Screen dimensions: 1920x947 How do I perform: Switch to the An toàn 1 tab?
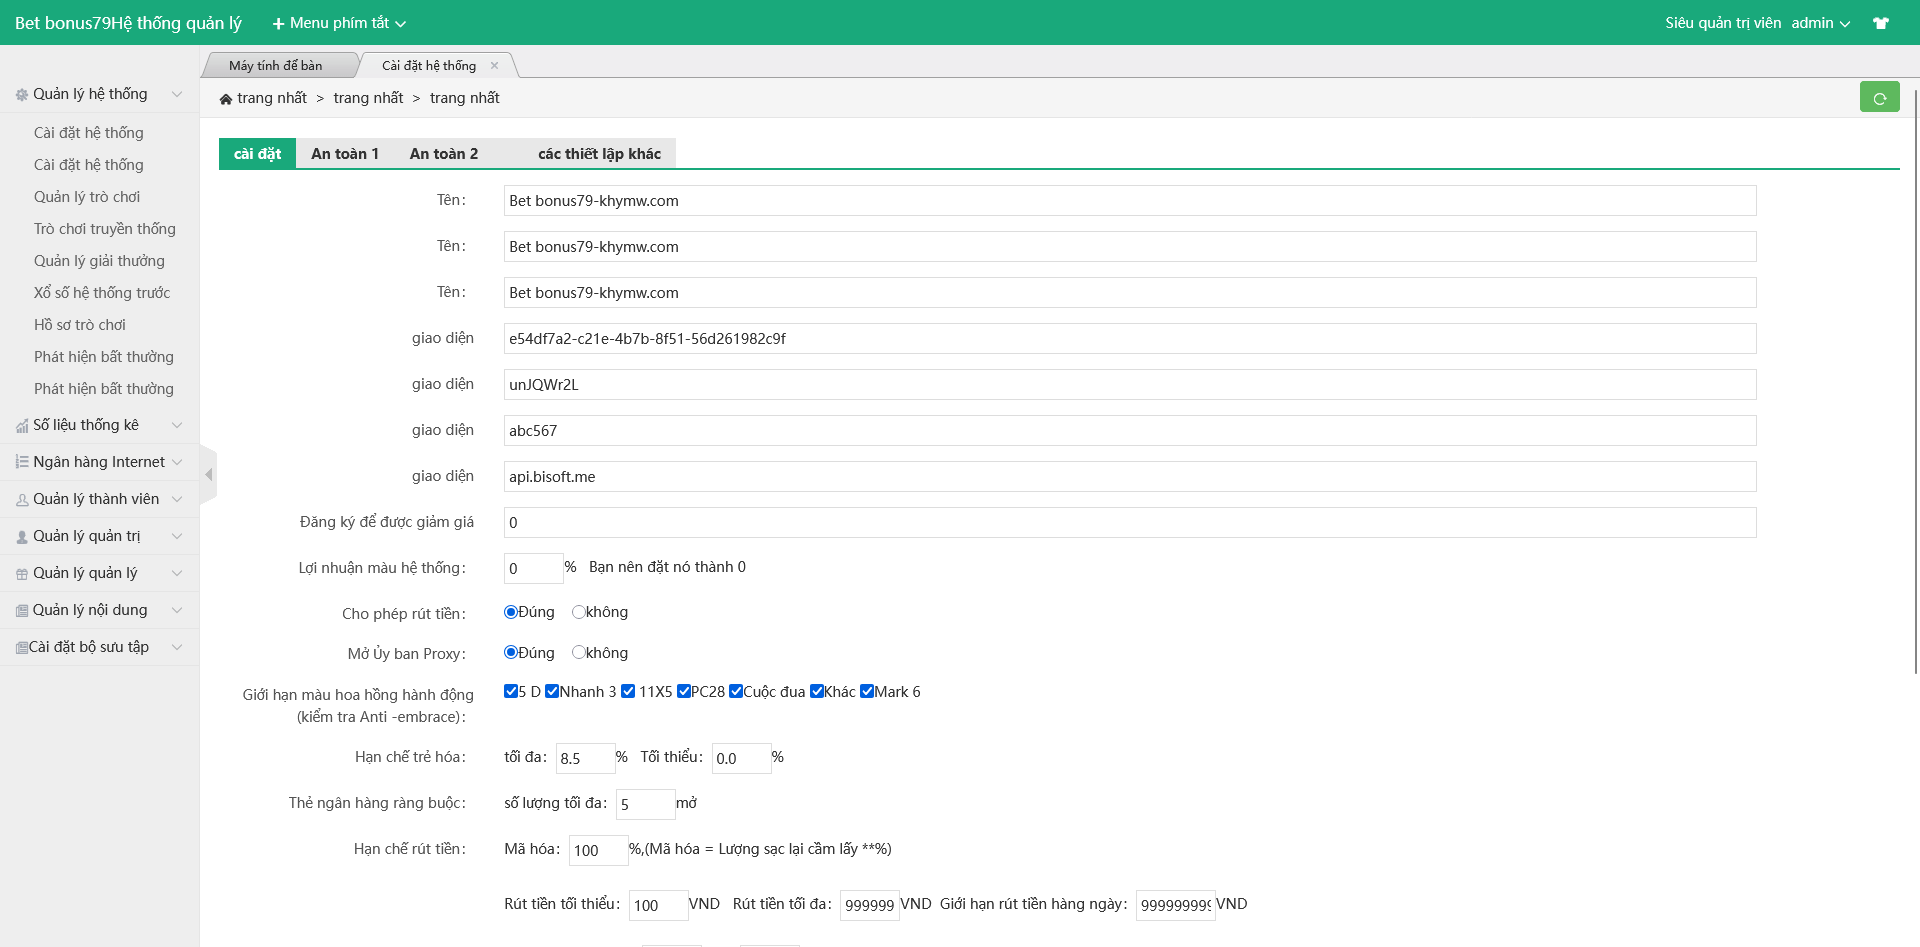pyautogui.click(x=345, y=154)
